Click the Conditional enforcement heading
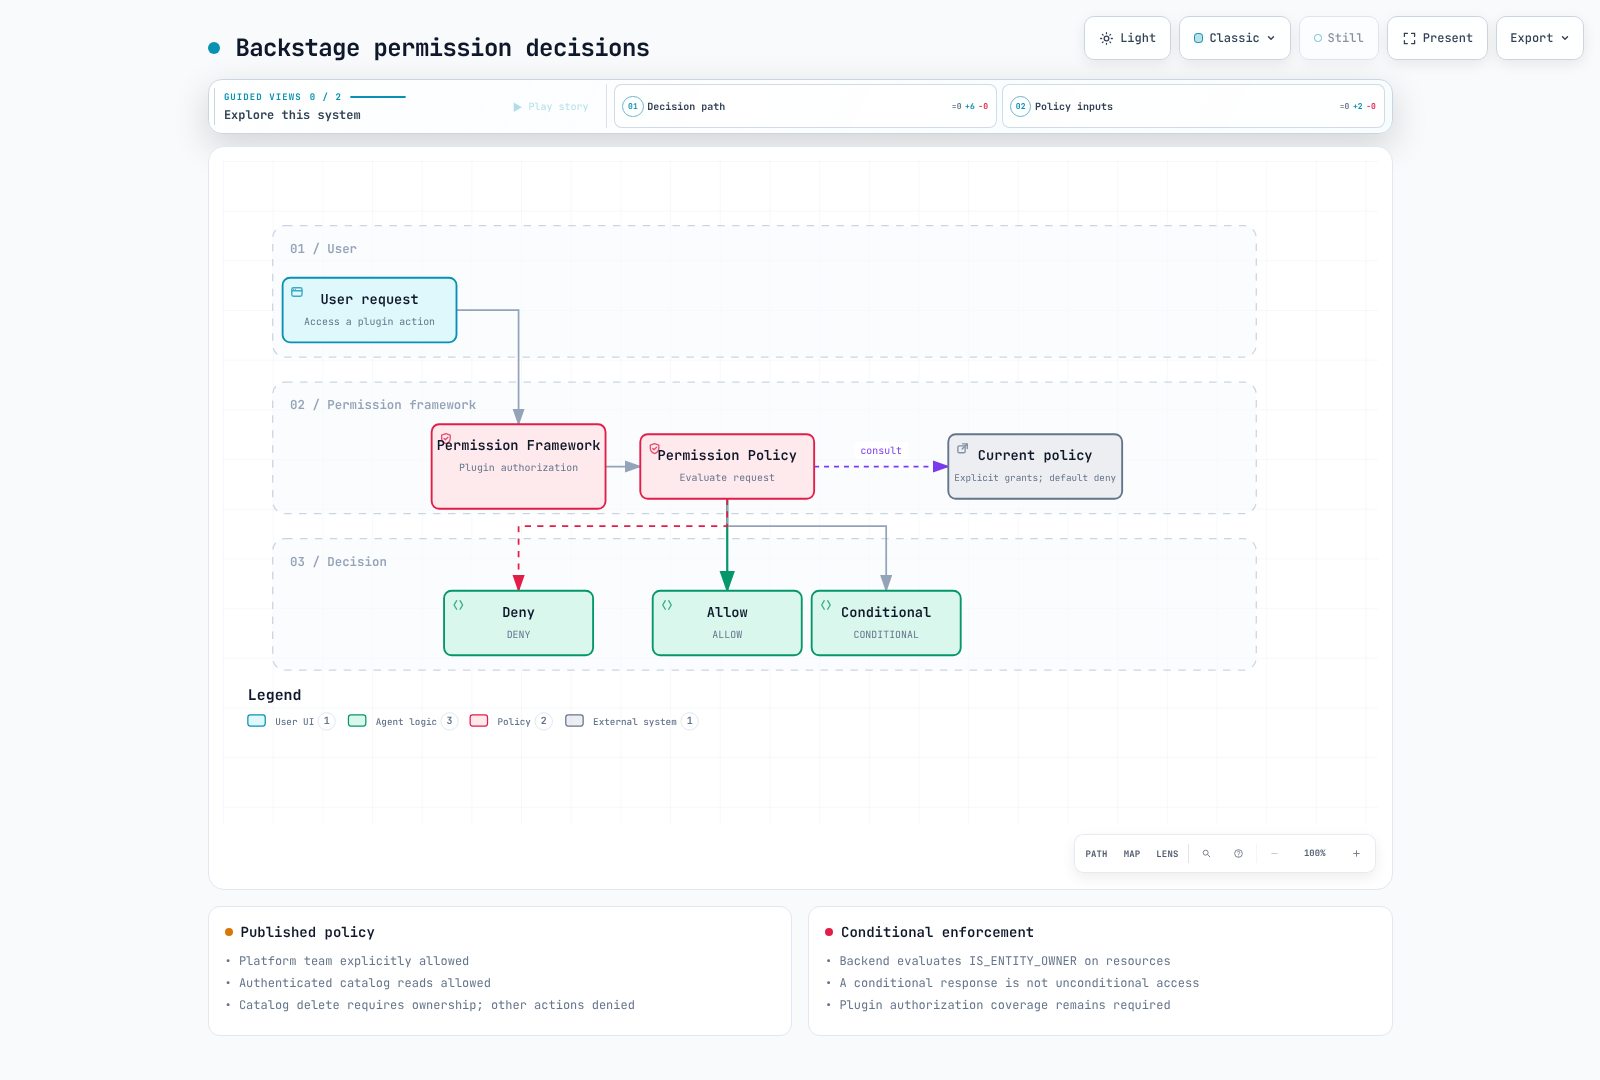 pos(937,932)
